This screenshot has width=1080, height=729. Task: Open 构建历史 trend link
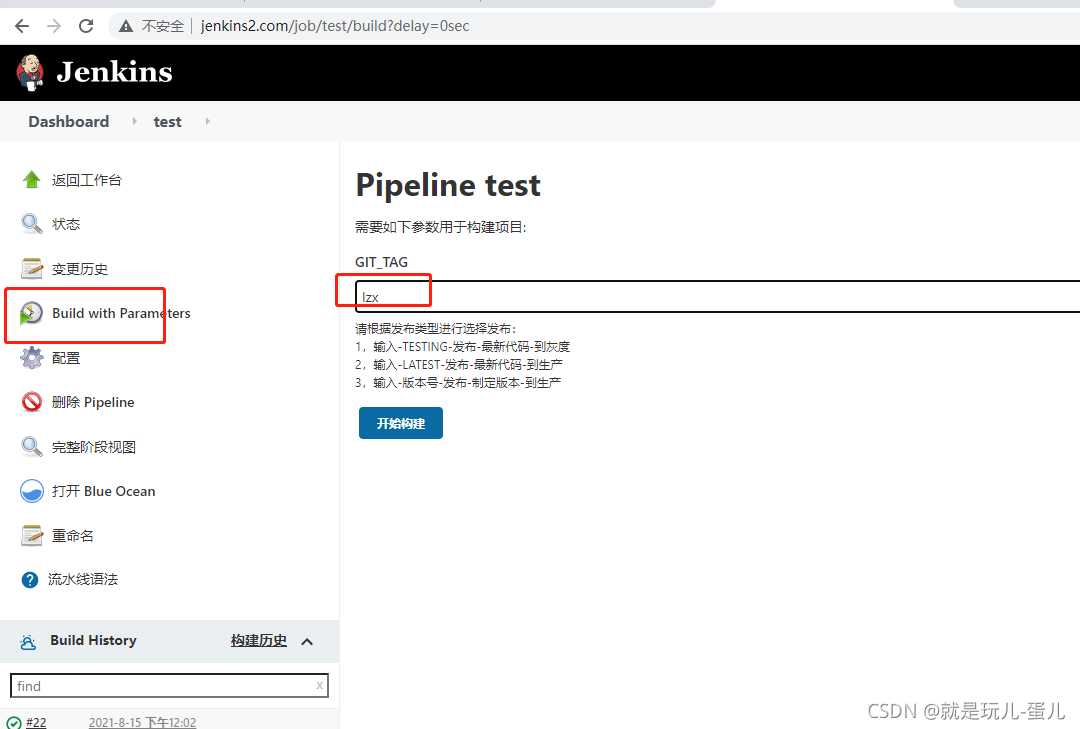tap(259, 641)
